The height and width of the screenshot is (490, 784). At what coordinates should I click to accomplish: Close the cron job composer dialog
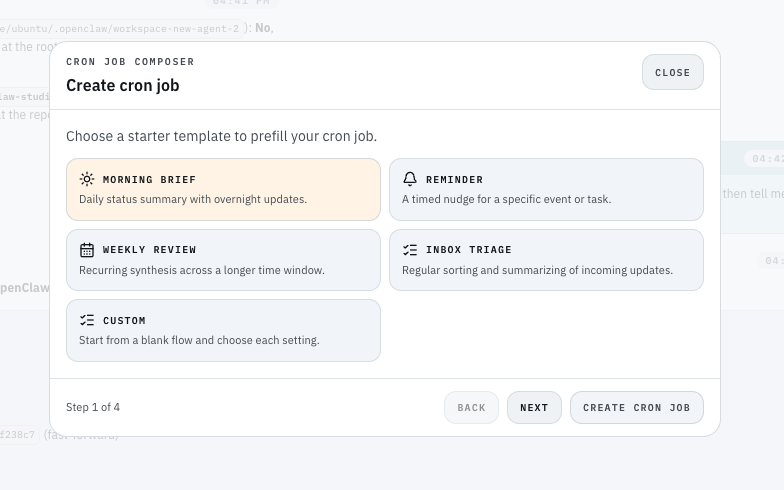point(672,72)
